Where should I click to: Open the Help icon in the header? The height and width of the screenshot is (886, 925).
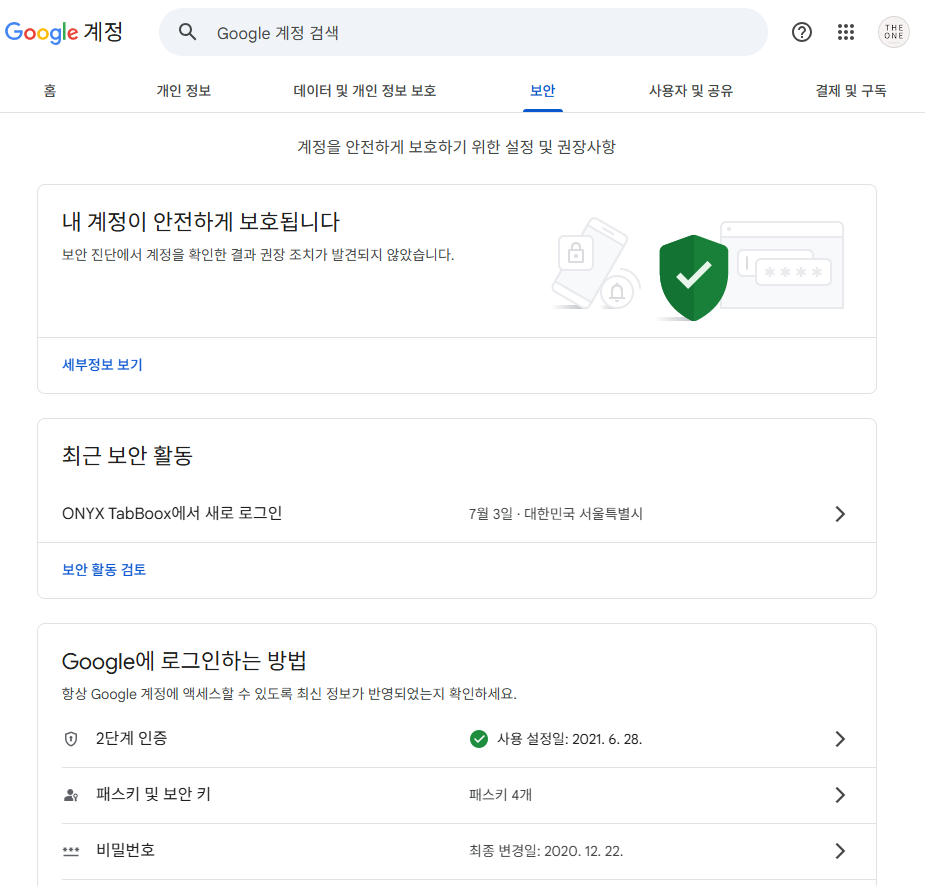click(x=801, y=31)
